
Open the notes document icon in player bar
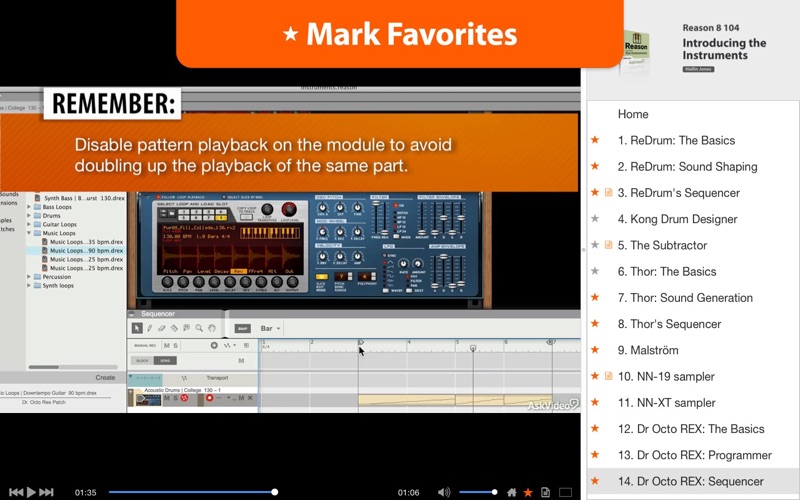point(545,492)
